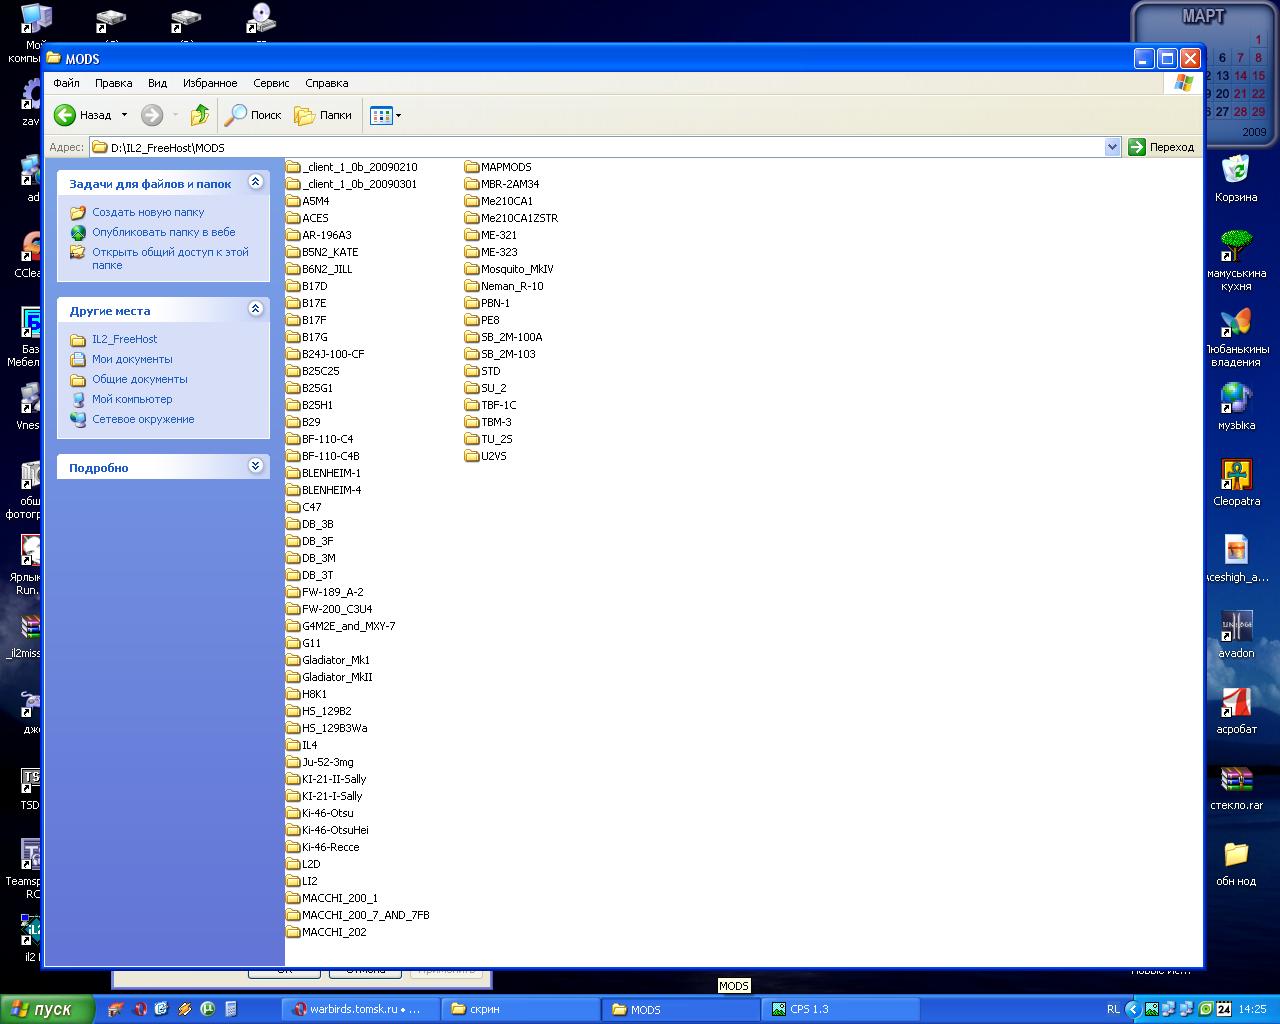Open the Сервис menu
The width and height of the screenshot is (1280, 1024).
pyautogui.click(x=271, y=83)
